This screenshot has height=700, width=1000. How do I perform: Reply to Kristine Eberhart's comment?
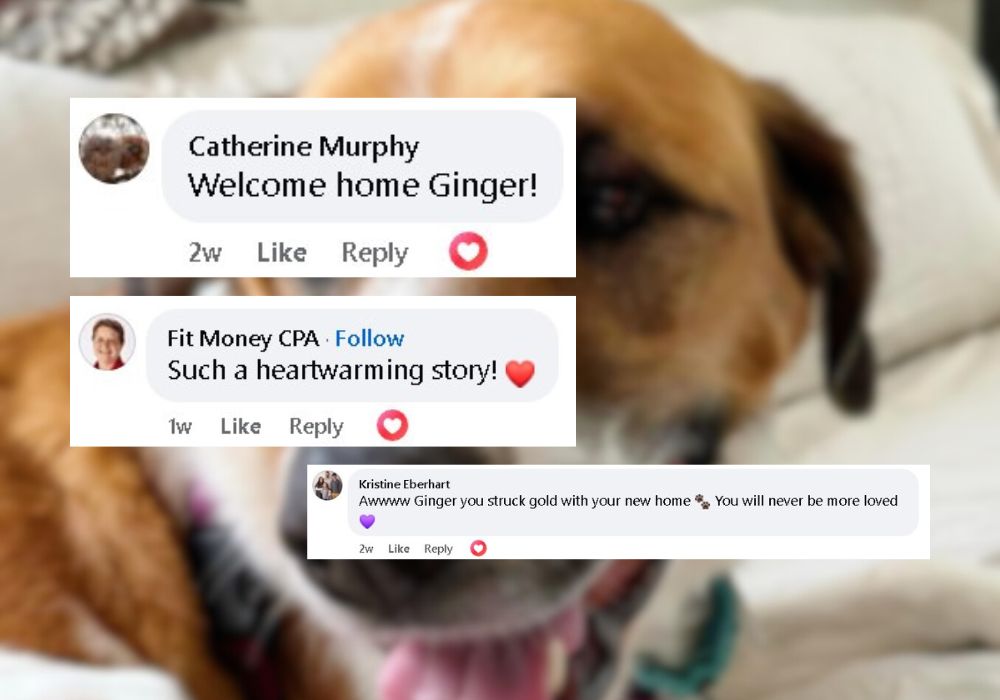click(x=438, y=548)
